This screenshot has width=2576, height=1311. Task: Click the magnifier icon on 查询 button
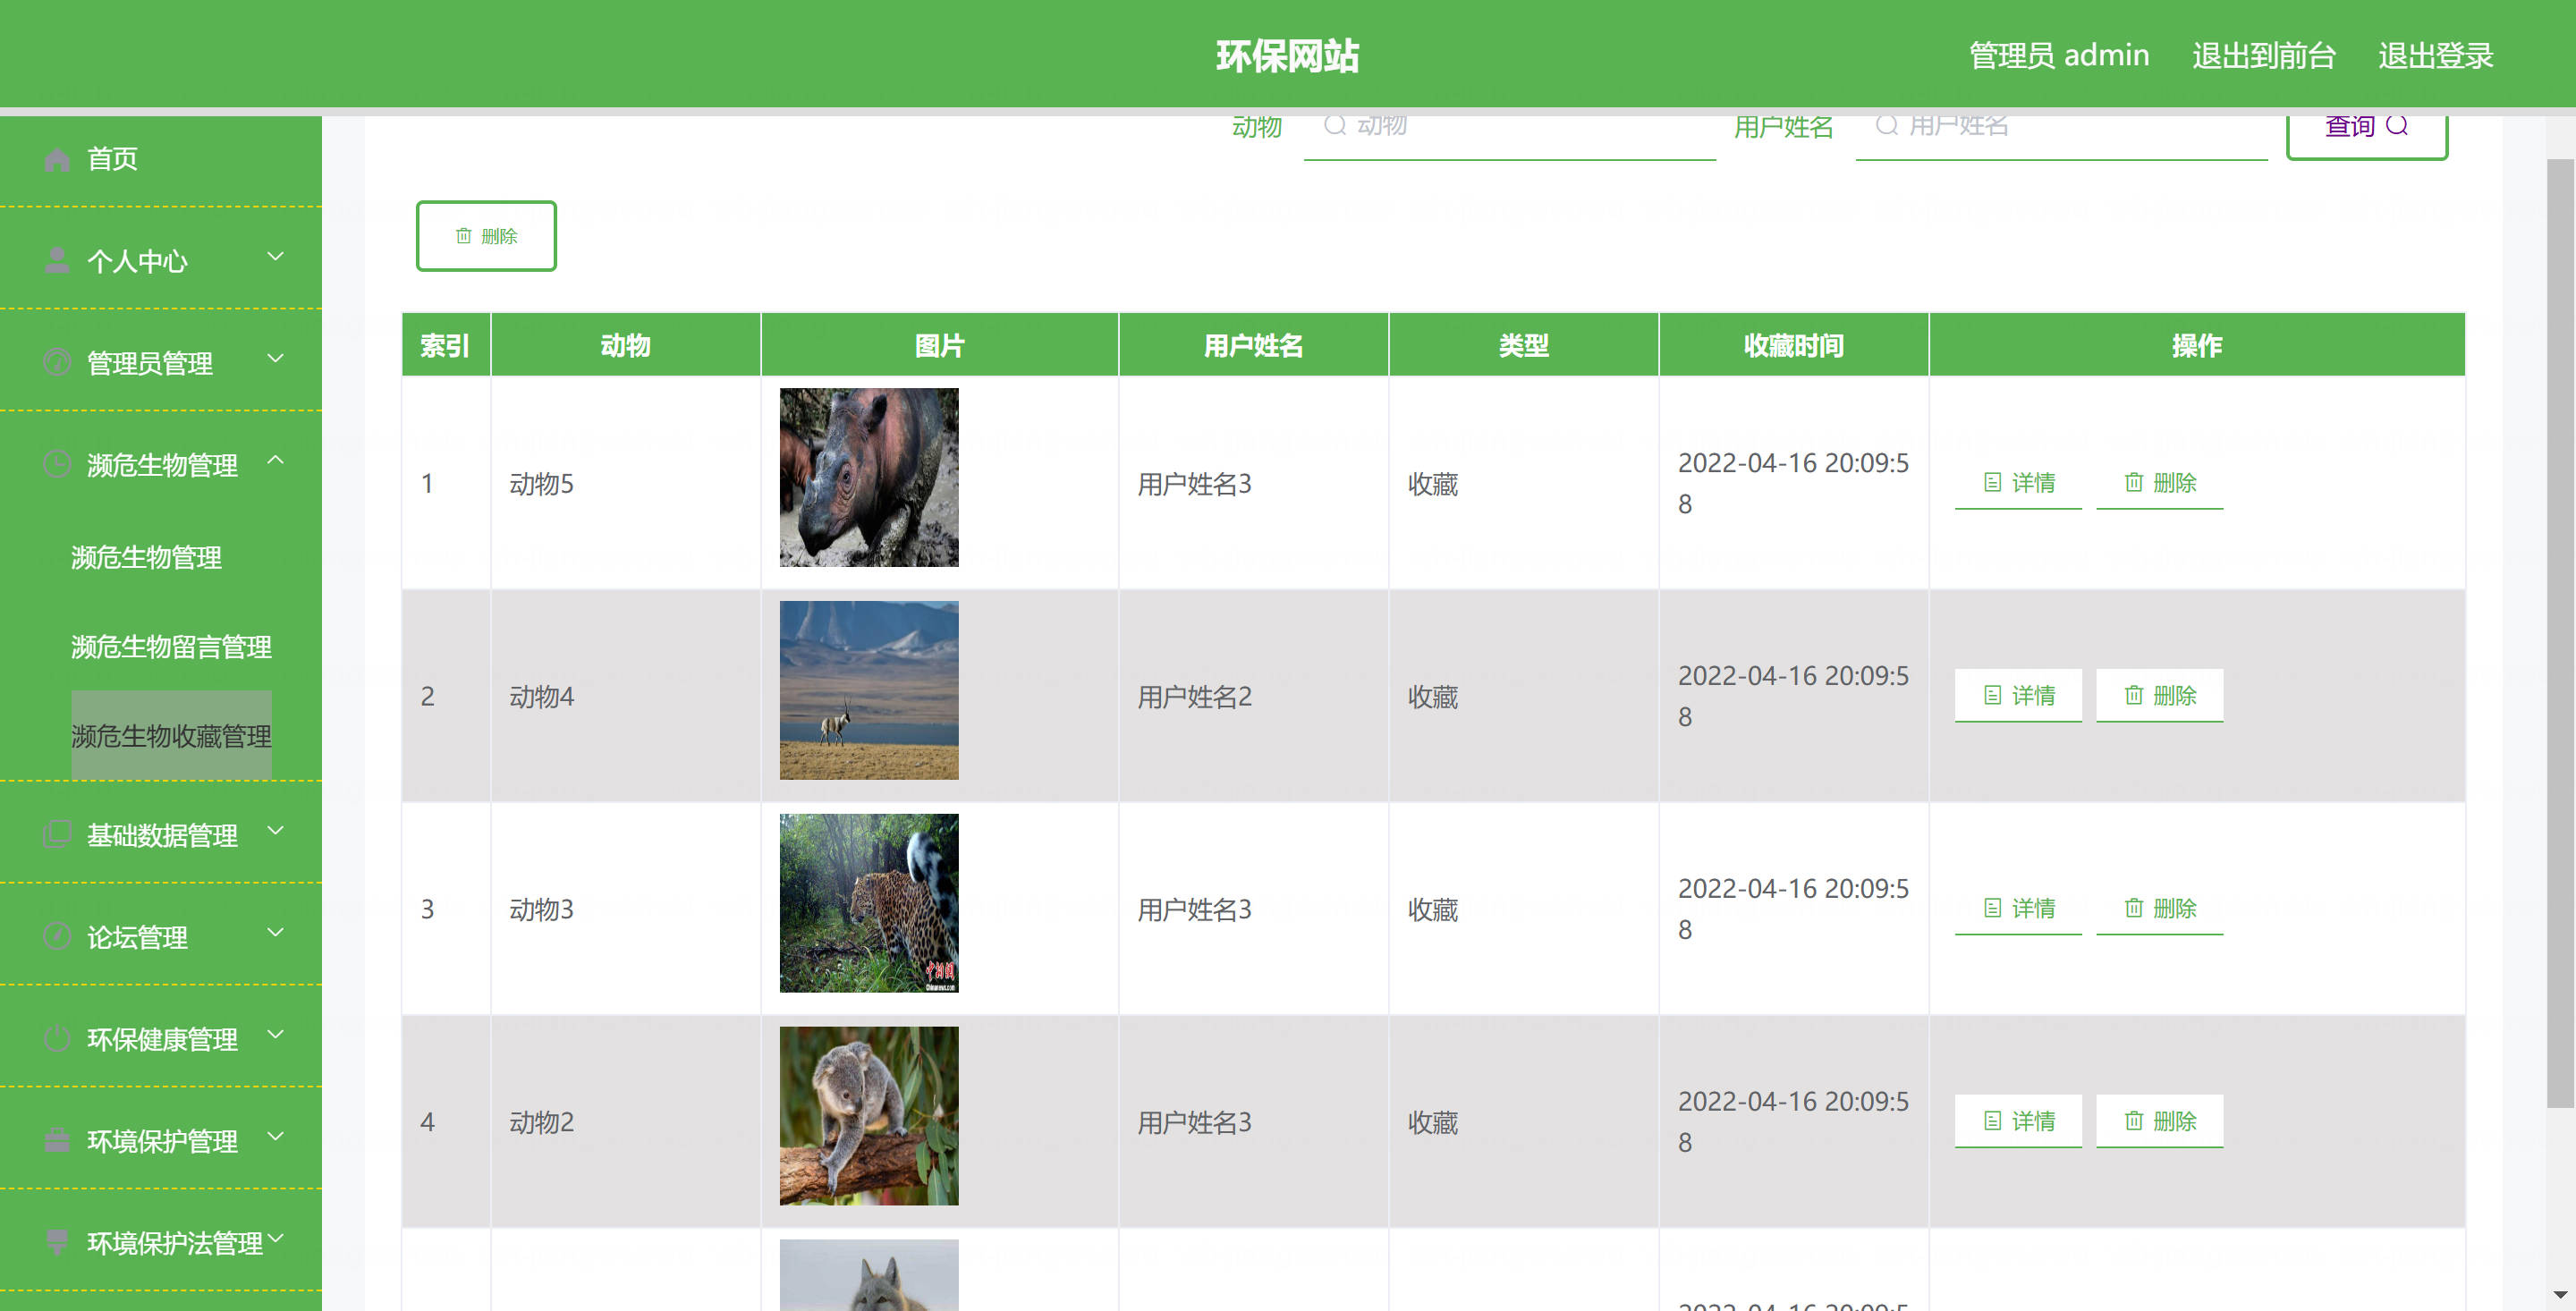coord(2397,125)
